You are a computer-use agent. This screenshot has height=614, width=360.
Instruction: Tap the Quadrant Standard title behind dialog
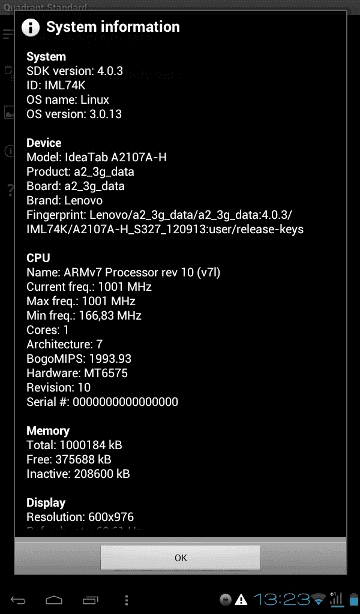coord(45,7)
